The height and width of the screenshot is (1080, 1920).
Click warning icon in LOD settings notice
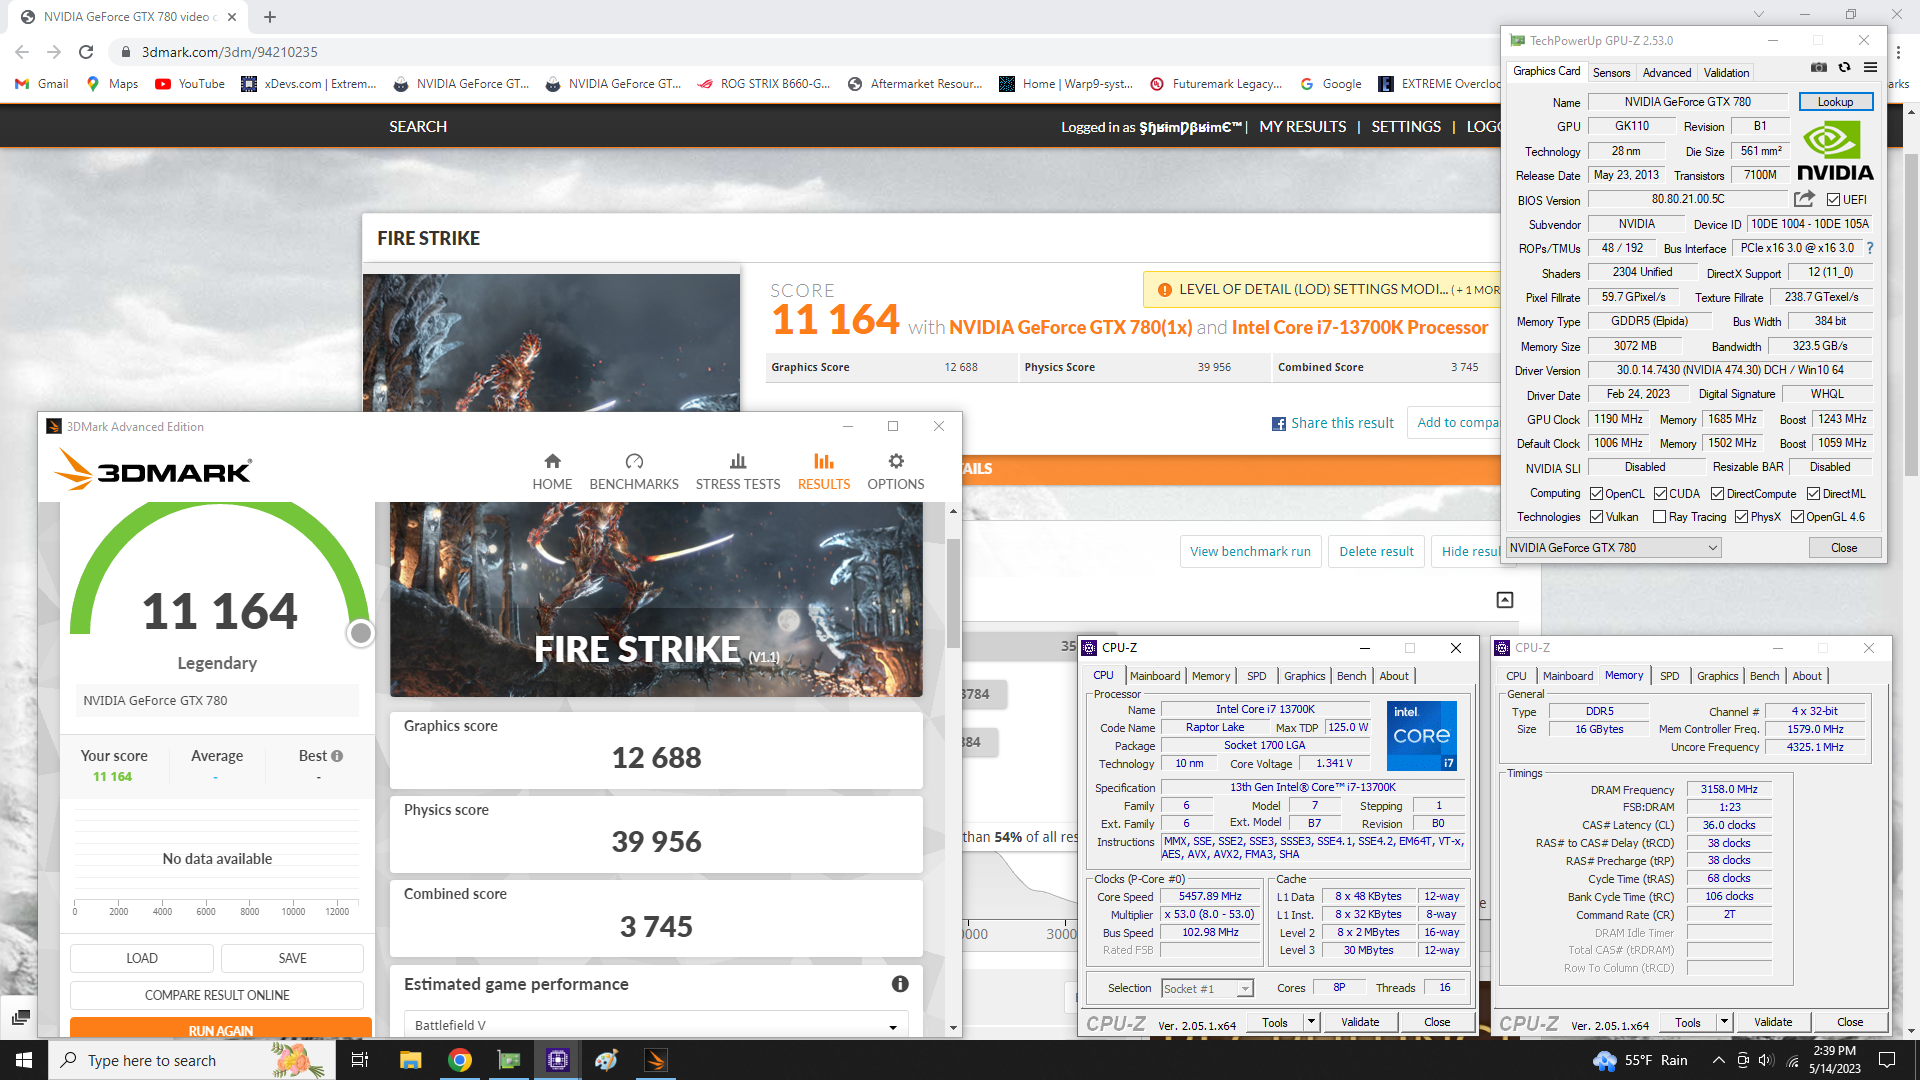click(1164, 290)
